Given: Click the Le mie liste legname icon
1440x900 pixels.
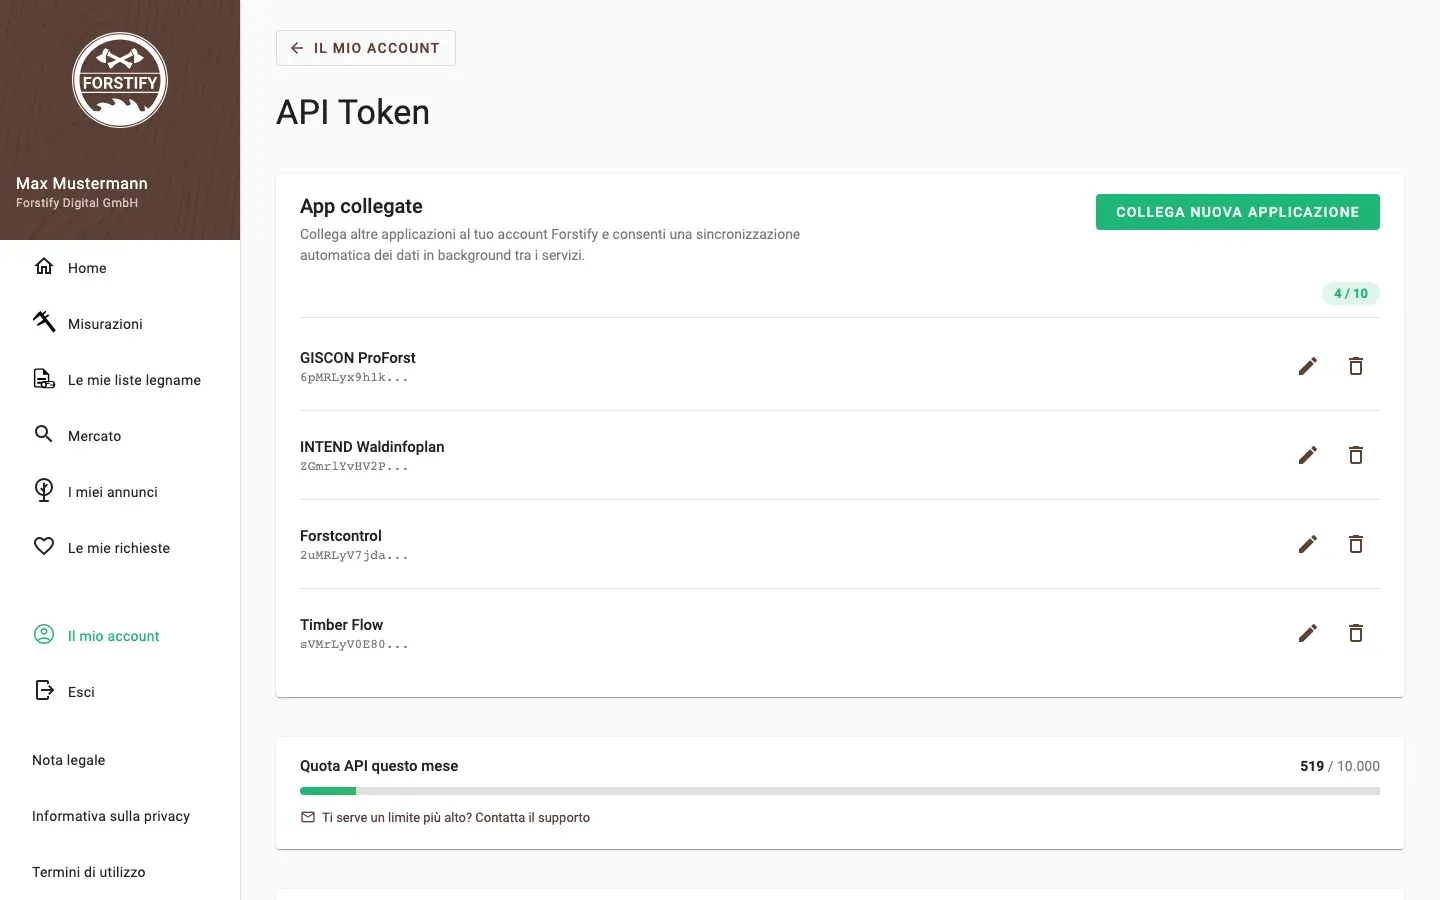Looking at the screenshot, I should pyautogui.click(x=44, y=378).
